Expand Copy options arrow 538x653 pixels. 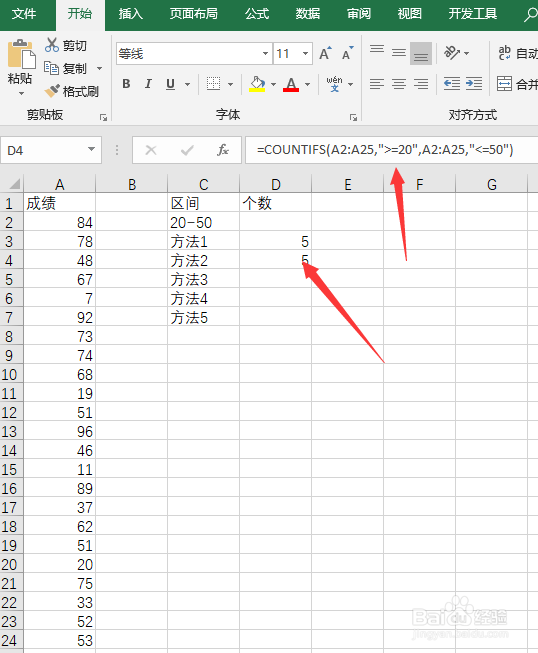point(100,68)
